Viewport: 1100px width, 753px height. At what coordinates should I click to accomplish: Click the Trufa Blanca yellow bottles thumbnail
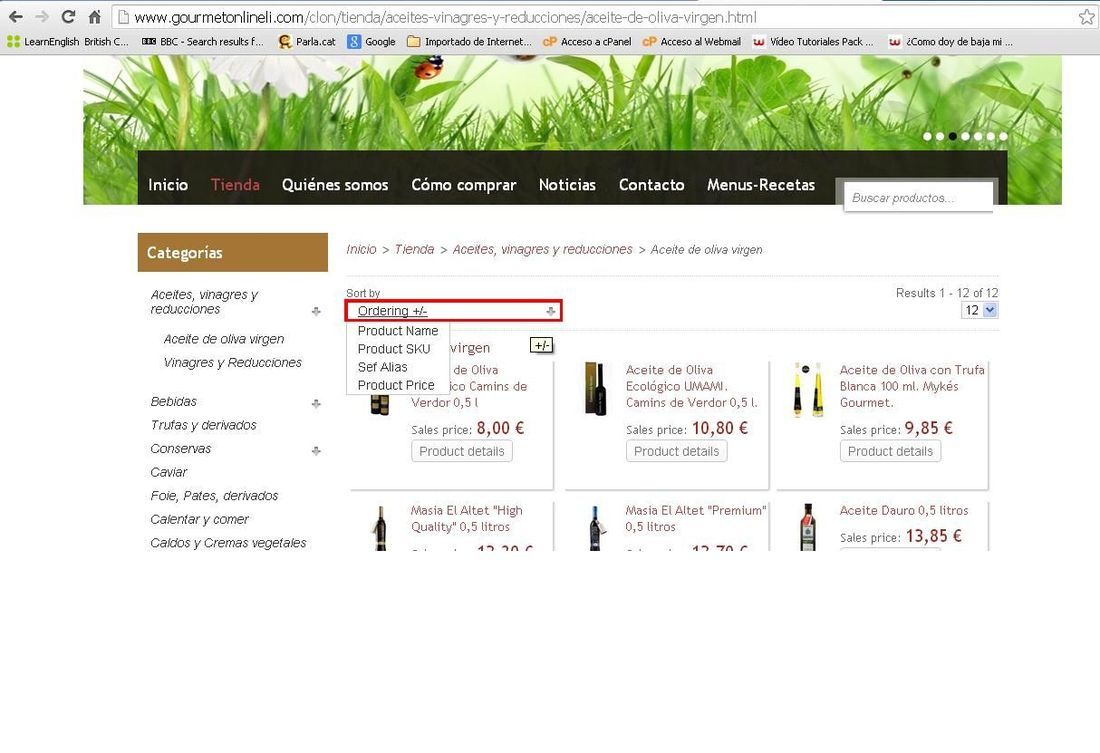point(808,389)
